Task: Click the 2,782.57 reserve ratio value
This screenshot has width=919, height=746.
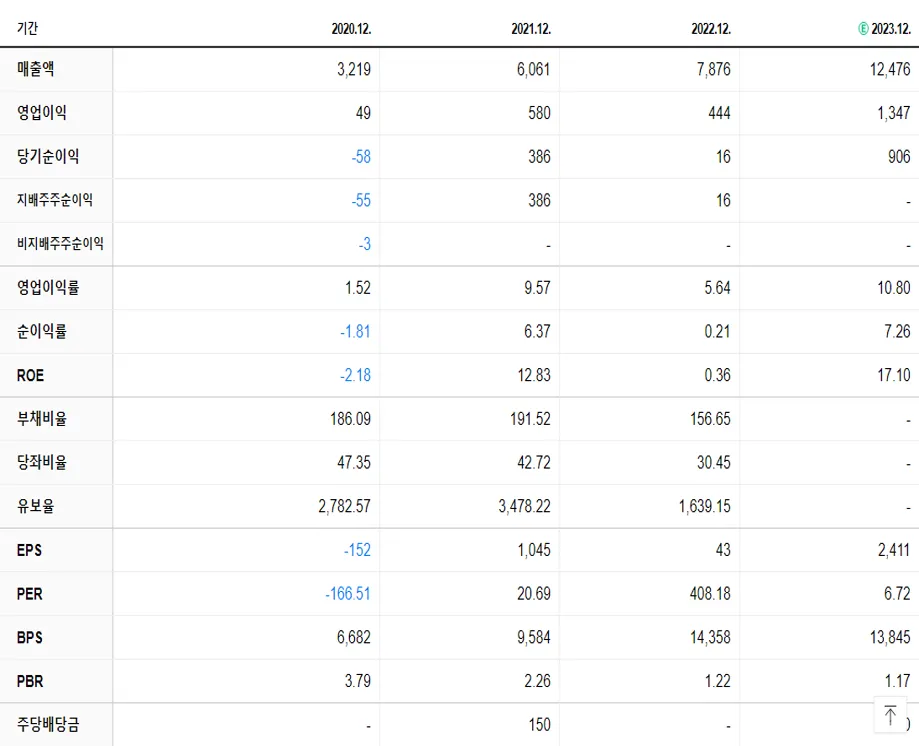Action: (345, 506)
